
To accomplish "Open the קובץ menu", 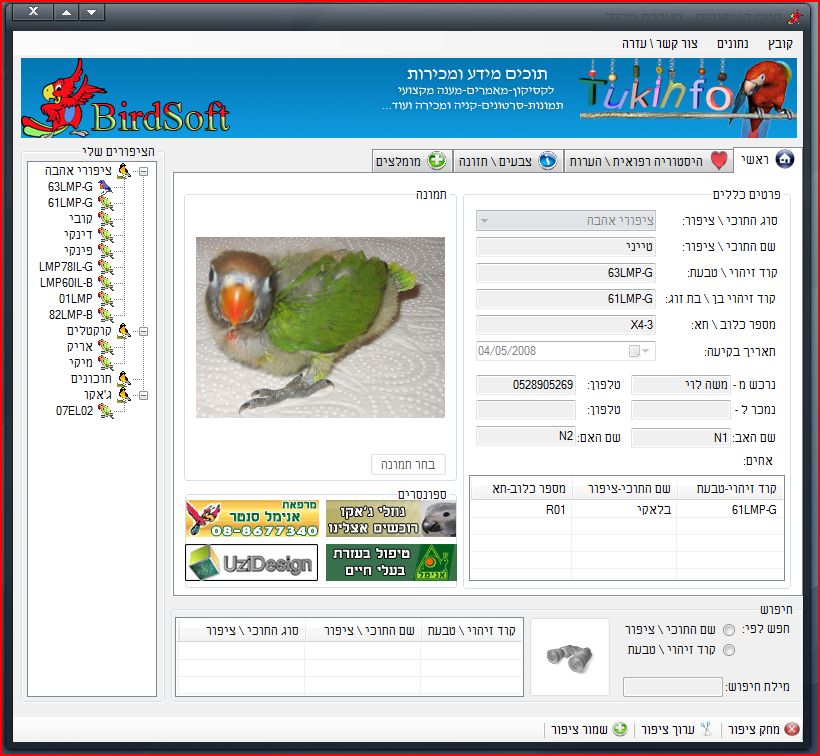I will point(780,44).
